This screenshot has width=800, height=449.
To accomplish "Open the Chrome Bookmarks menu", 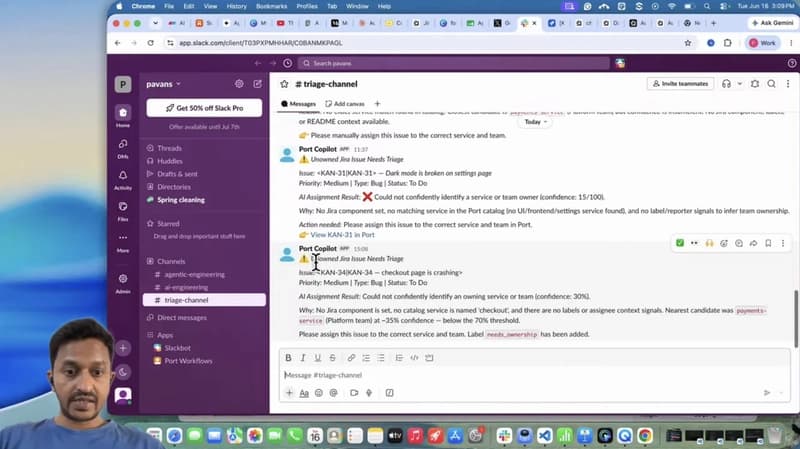I will [x=271, y=6].
